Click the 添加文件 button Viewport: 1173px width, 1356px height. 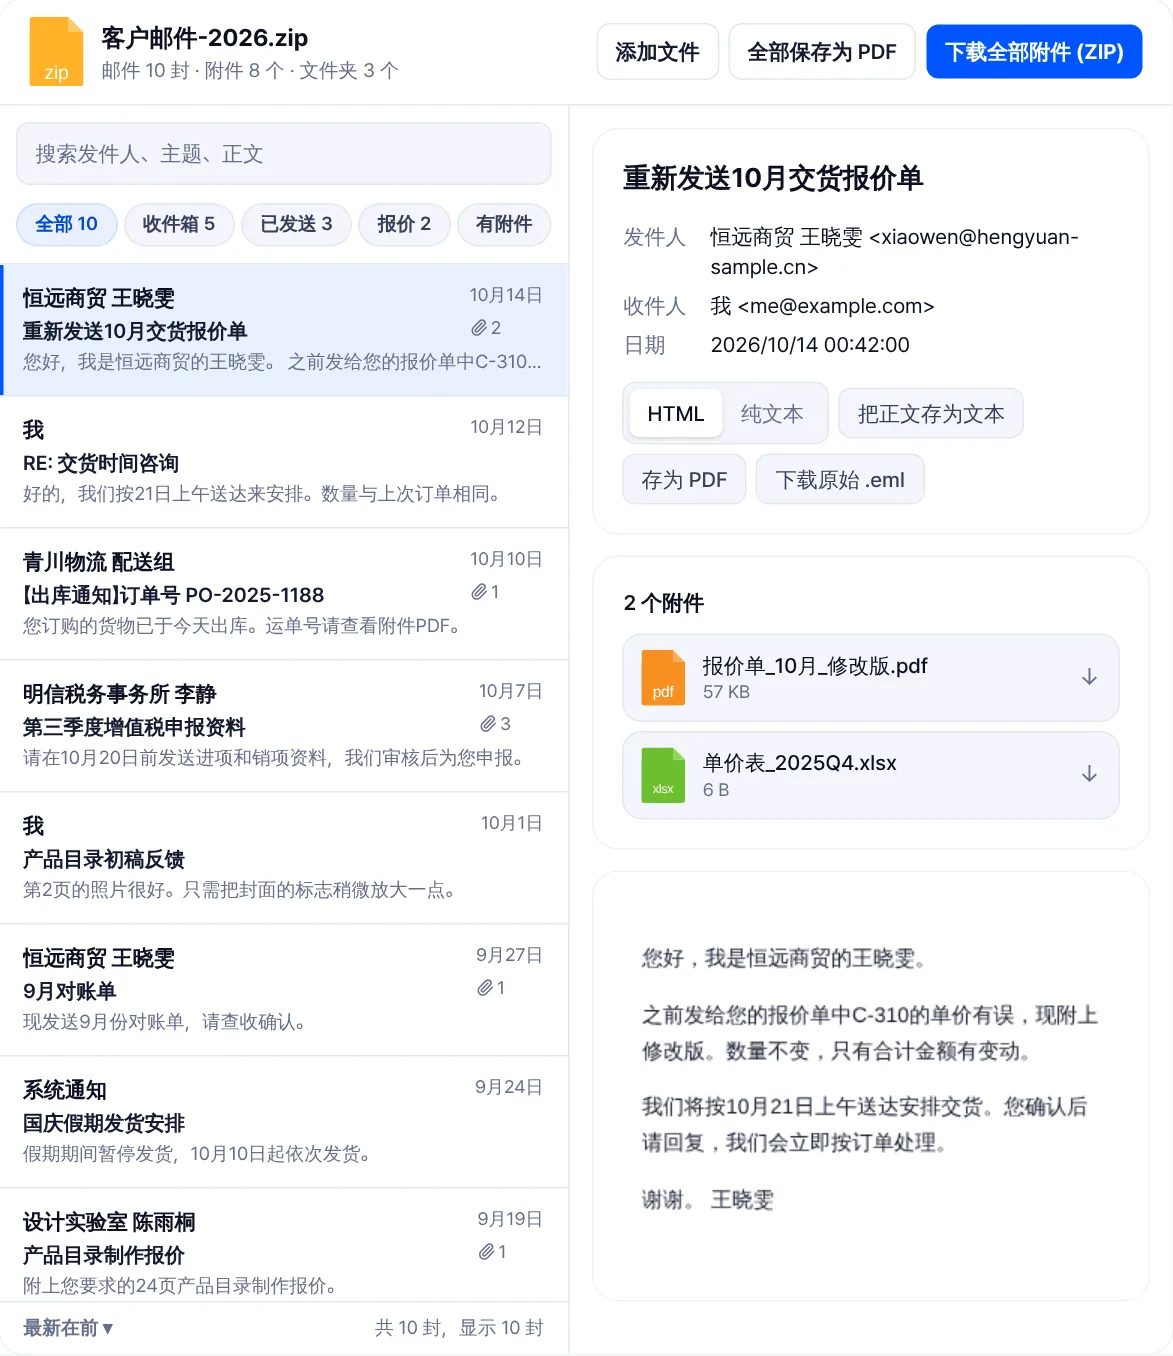point(658,52)
